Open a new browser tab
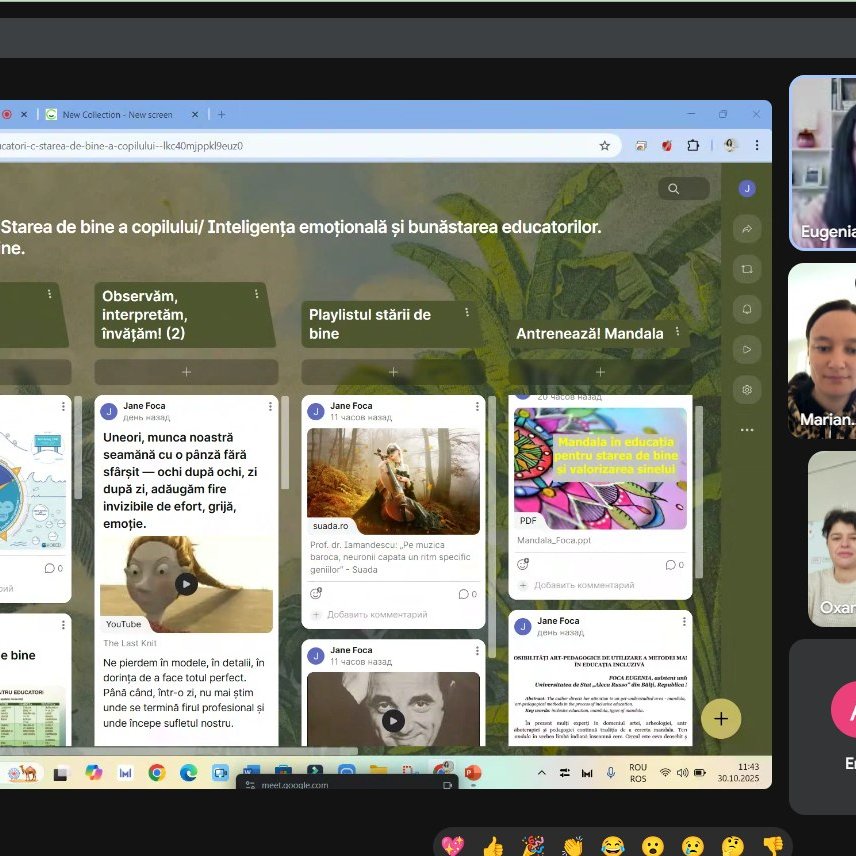This screenshot has height=856, width=856. click(221, 115)
